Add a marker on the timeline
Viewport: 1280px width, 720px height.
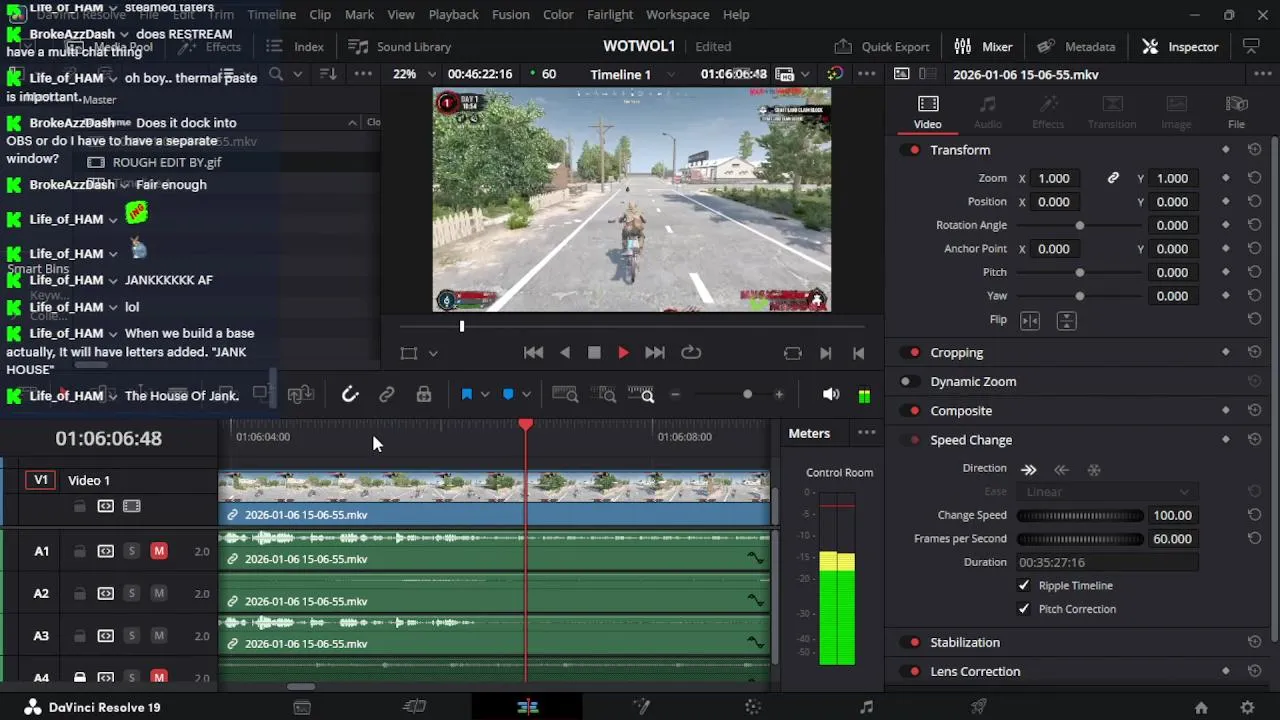[x=508, y=395]
